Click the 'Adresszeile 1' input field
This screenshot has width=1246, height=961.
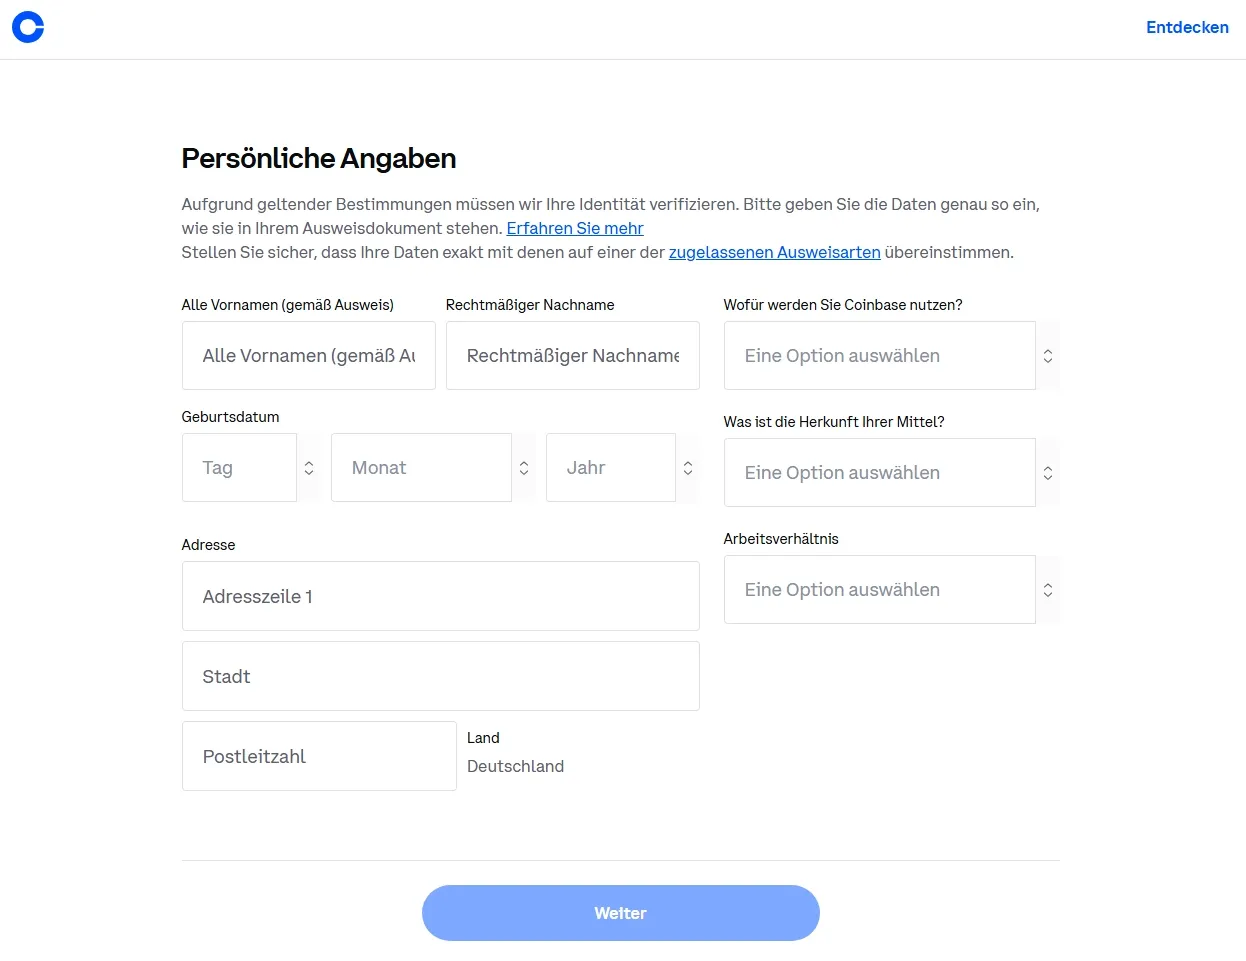tap(440, 596)
